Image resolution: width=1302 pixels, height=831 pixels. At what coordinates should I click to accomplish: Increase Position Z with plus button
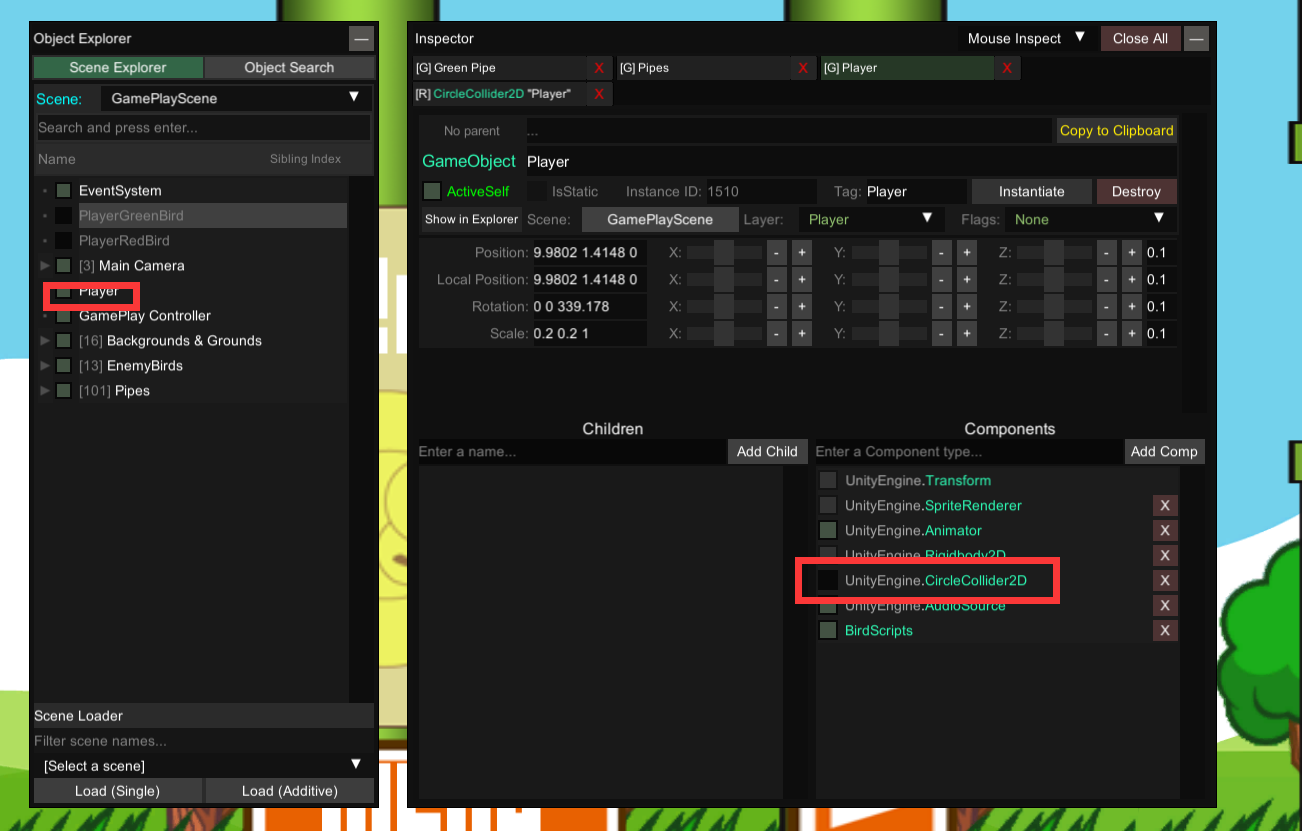coord(1132,253)
